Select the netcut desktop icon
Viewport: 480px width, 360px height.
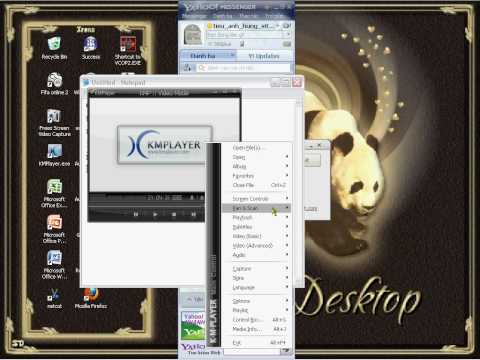[x=54, y=298]
